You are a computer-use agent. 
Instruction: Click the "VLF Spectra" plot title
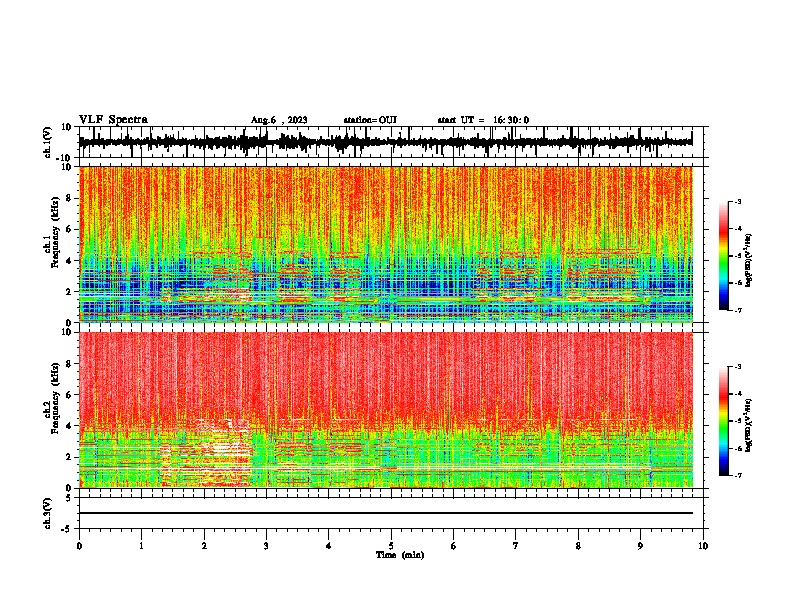point(113,120)
